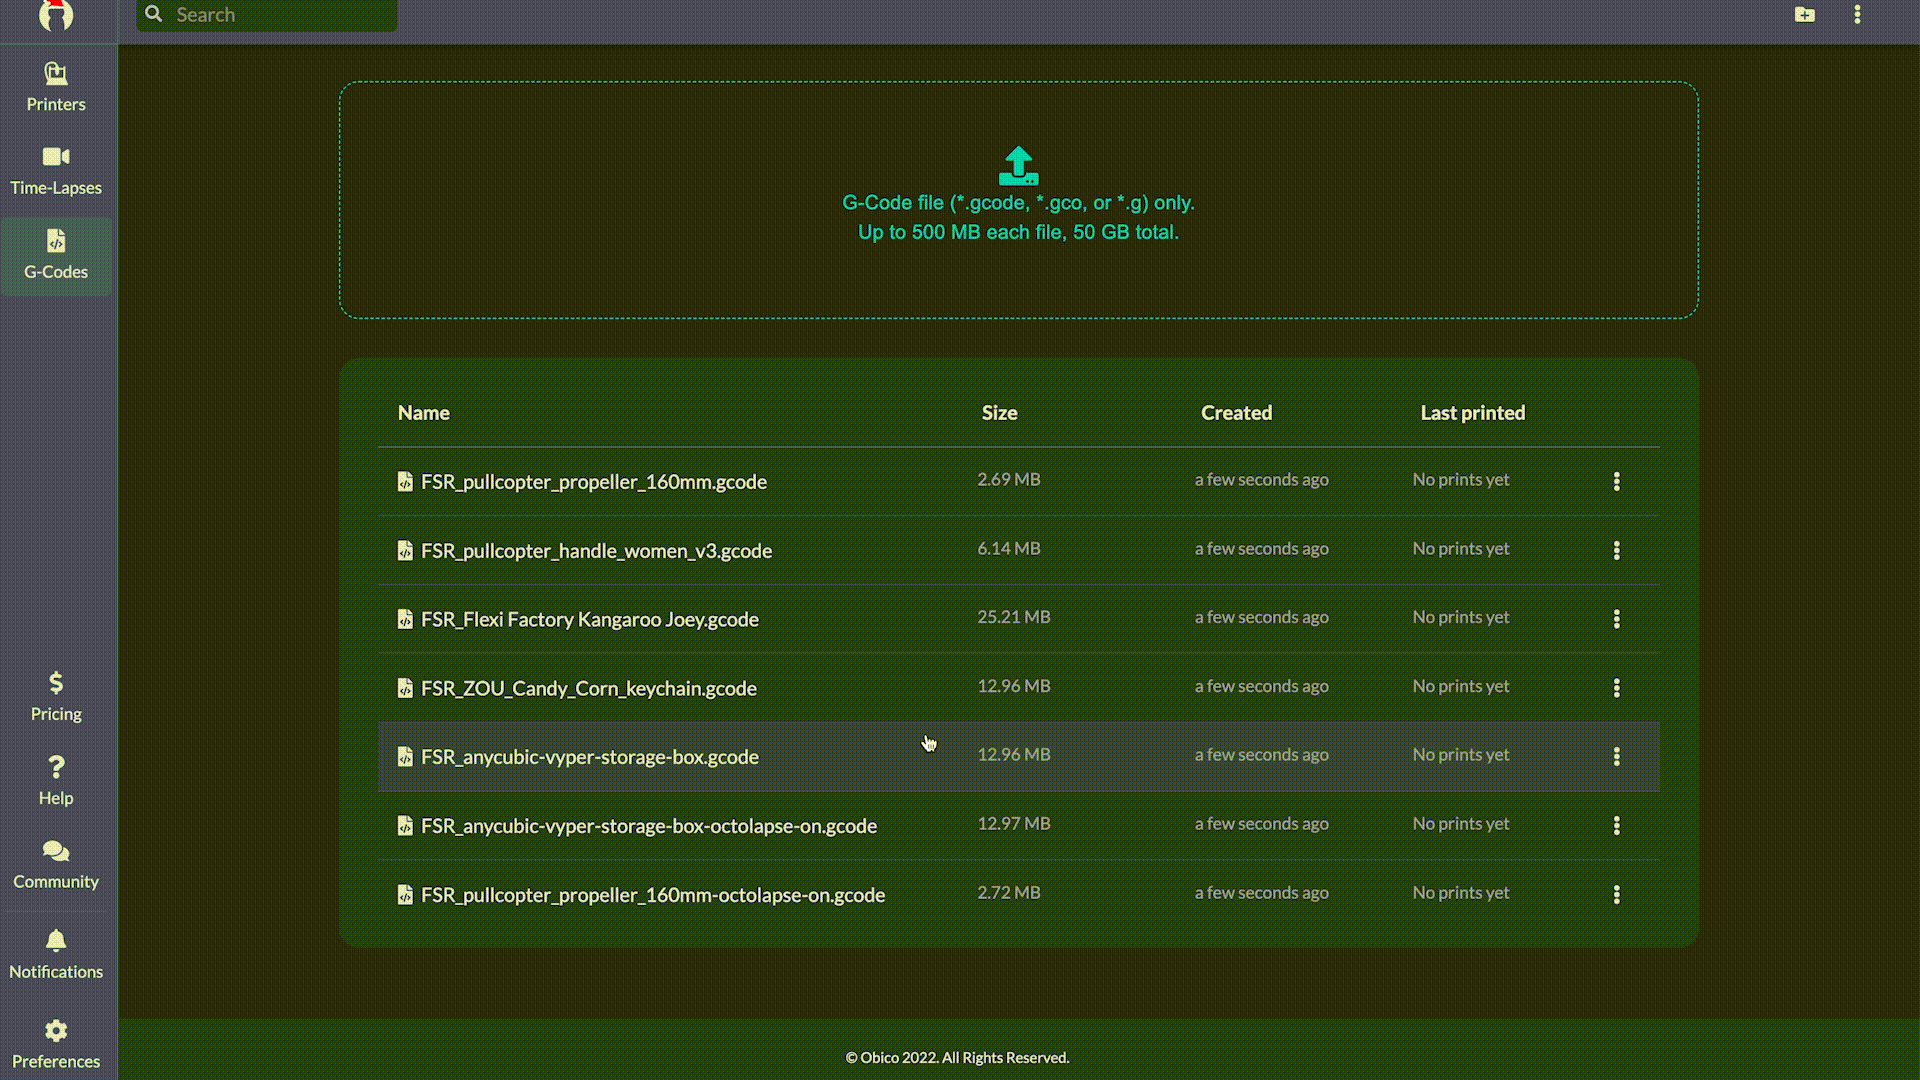This screenshot has width=1920, height=1080.
Task: Open Notifications settings
Action: 56,955
